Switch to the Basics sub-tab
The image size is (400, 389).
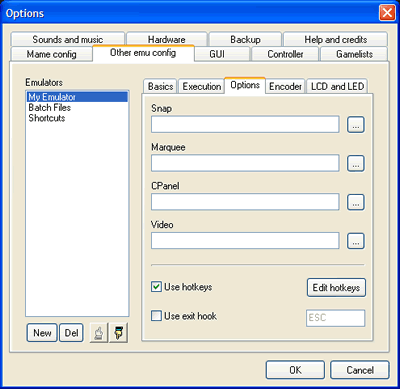(160, 86)
